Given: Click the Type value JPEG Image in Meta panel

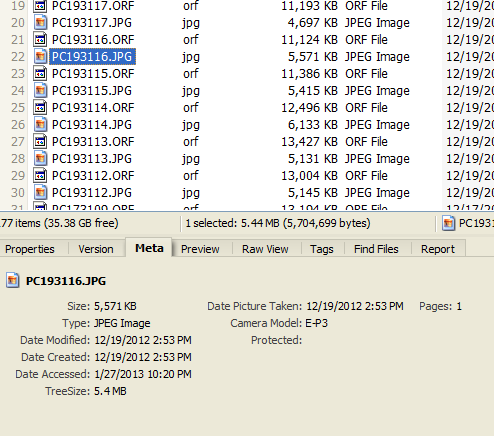Looking at the screenshot, I should click(x=122, y=323).
